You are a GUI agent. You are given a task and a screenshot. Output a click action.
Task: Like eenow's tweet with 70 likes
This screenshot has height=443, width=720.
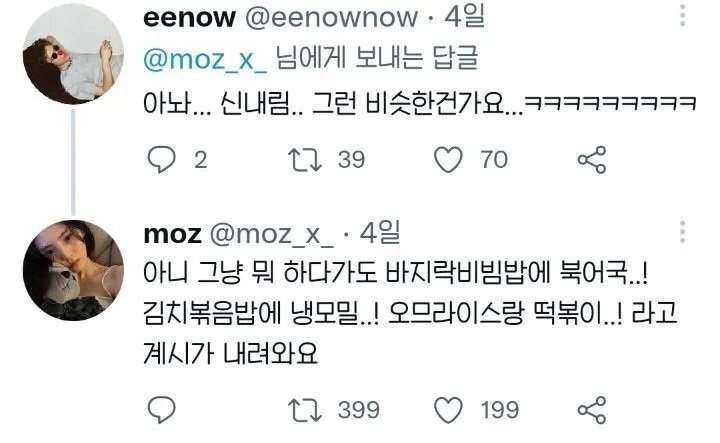pyautogui.click(x=449, y=160)
